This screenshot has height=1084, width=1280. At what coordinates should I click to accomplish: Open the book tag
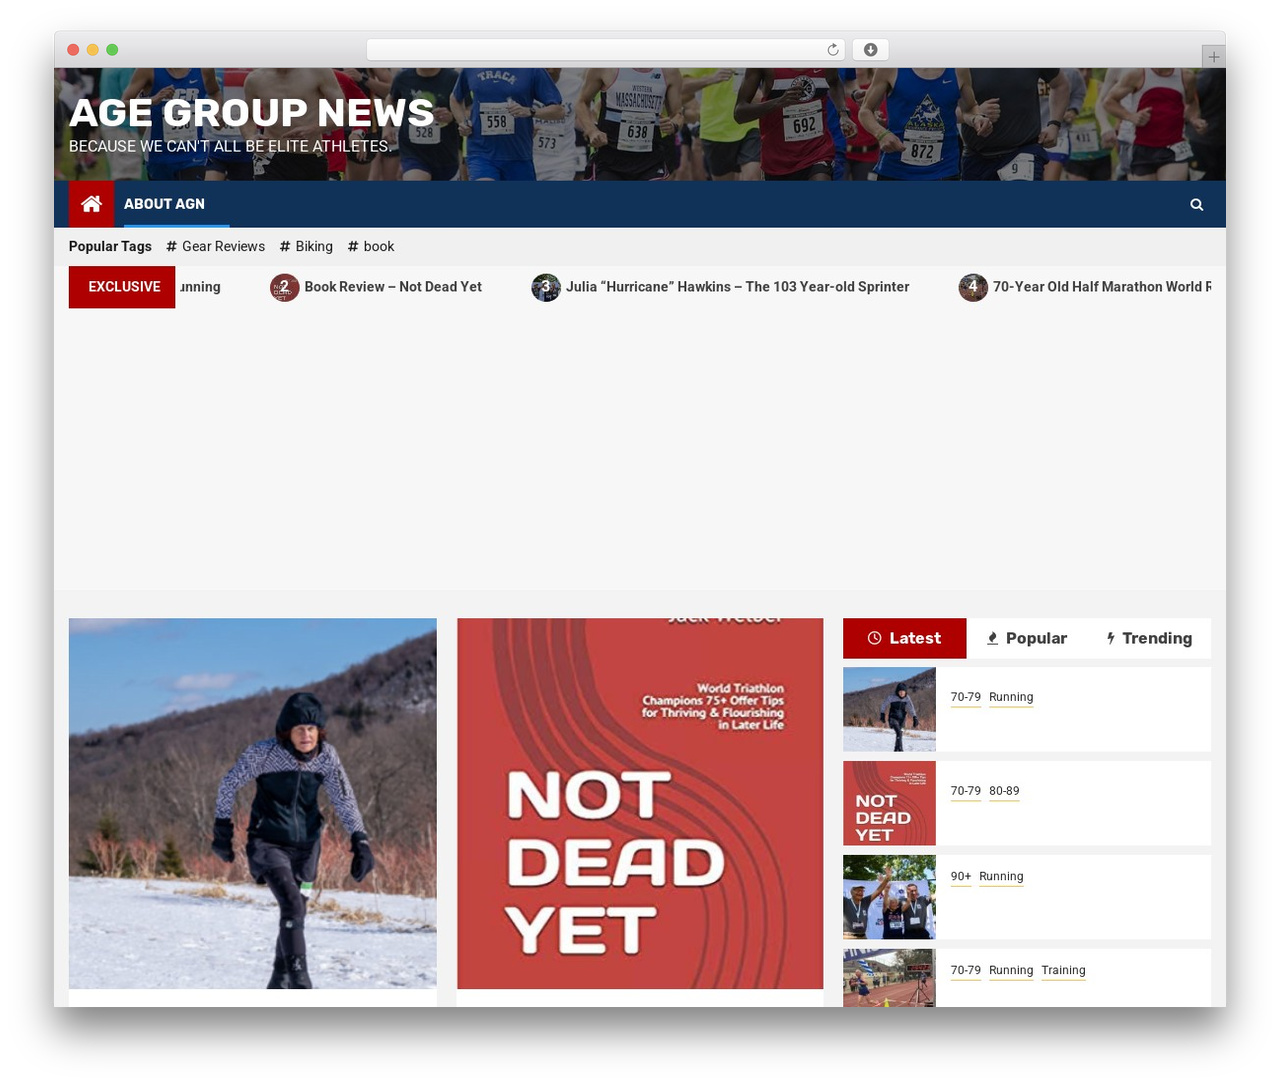(x=371, y=246)
